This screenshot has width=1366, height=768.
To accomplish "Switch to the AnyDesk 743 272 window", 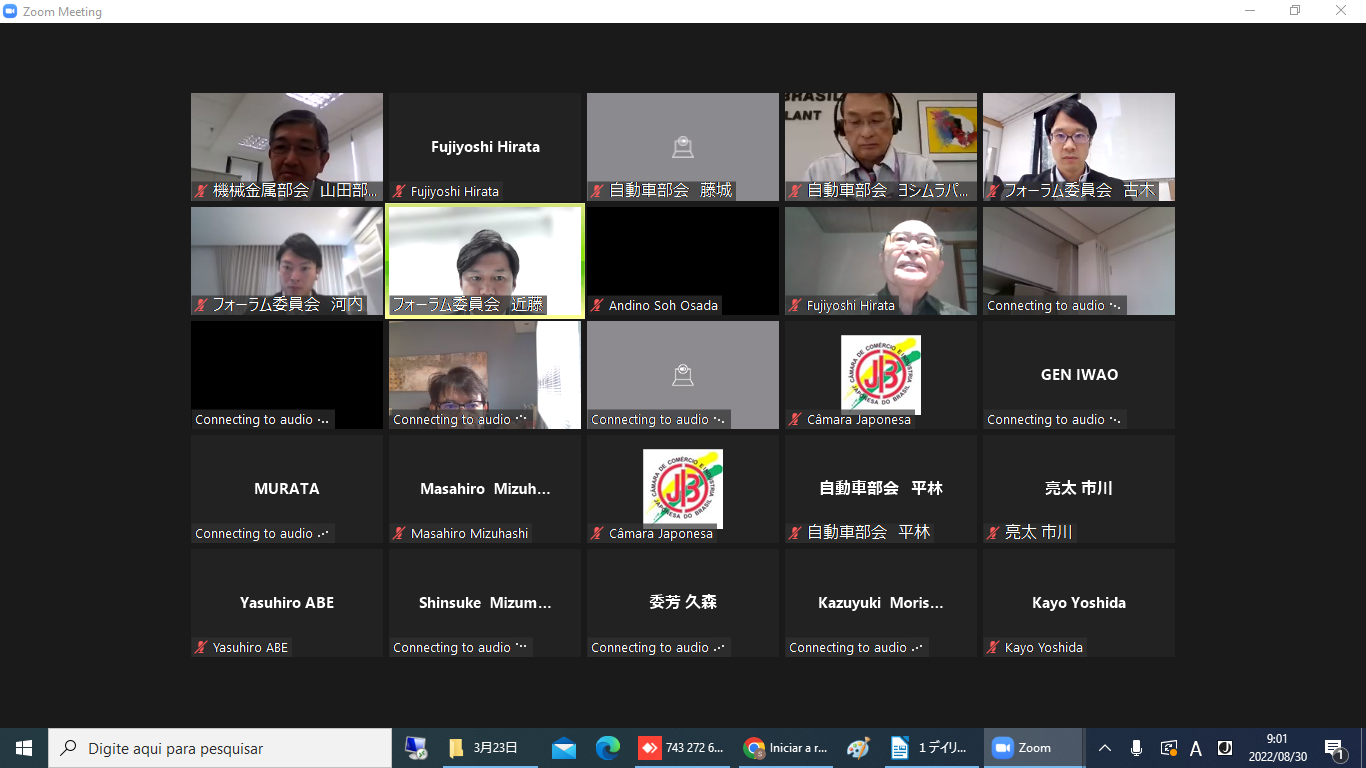I will [682, 748].
